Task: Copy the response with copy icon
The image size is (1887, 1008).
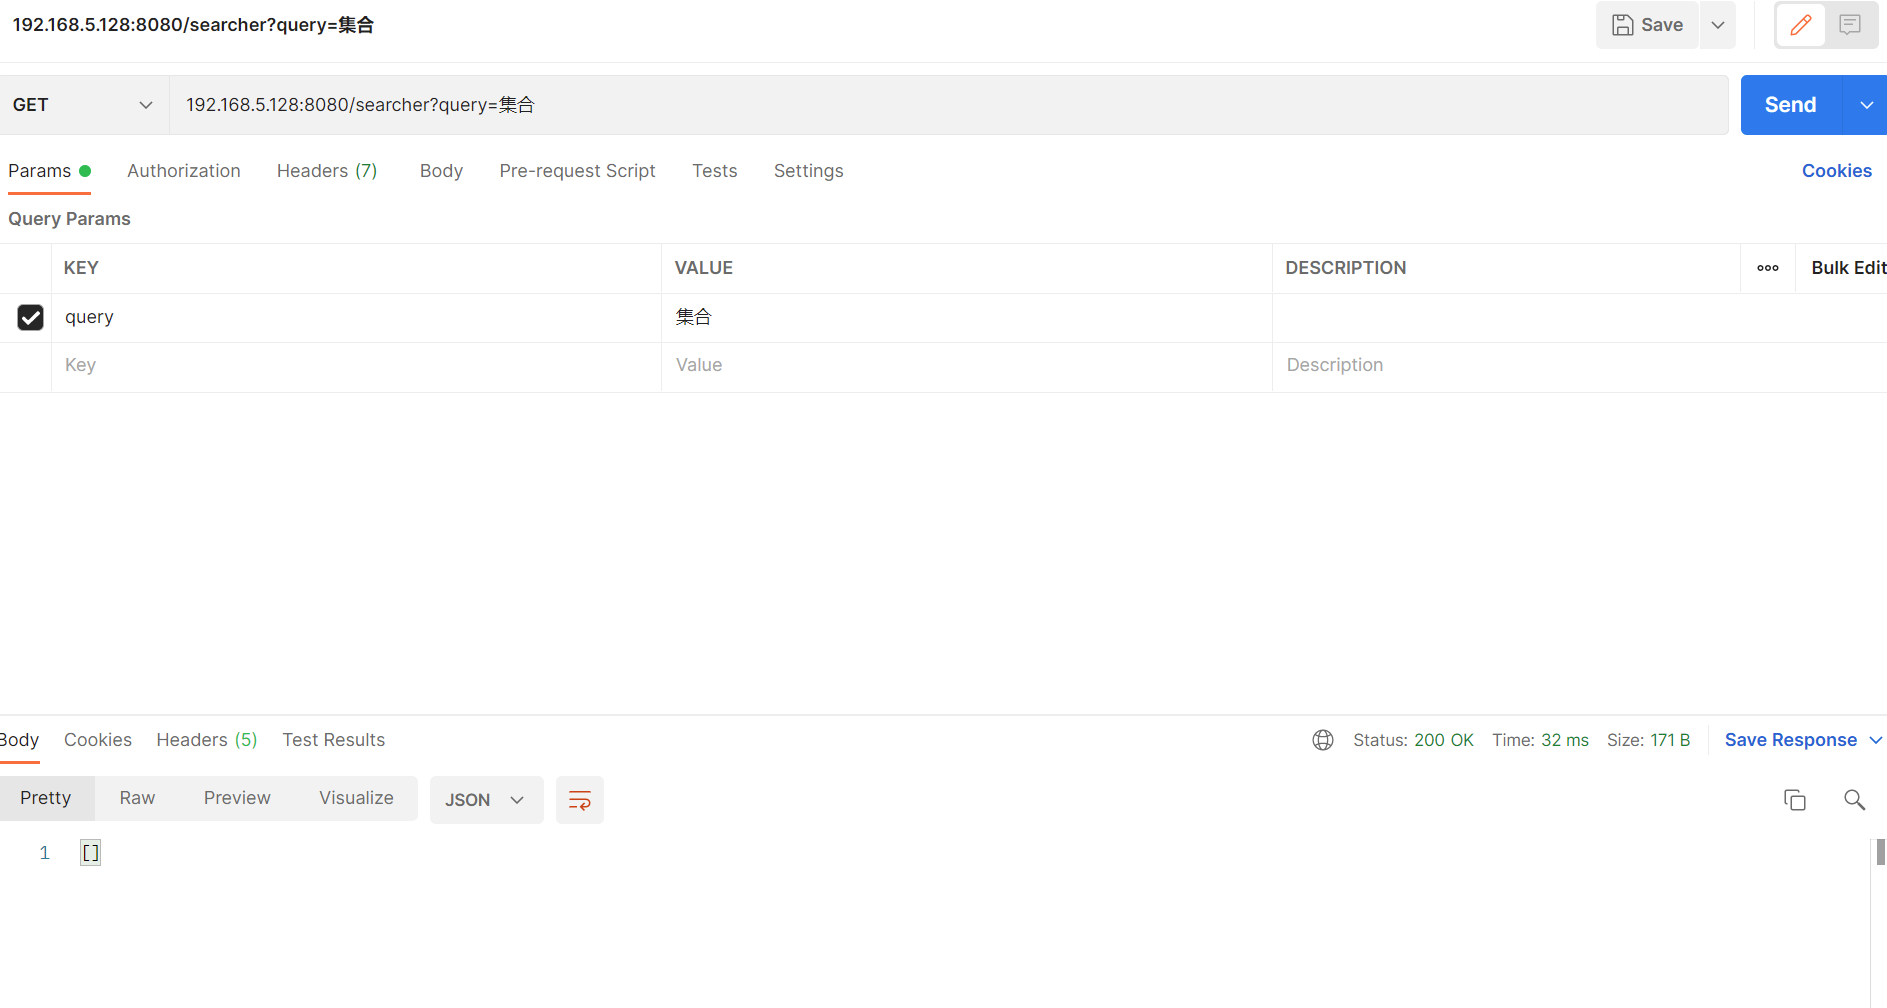Action: click(1795, 800)
